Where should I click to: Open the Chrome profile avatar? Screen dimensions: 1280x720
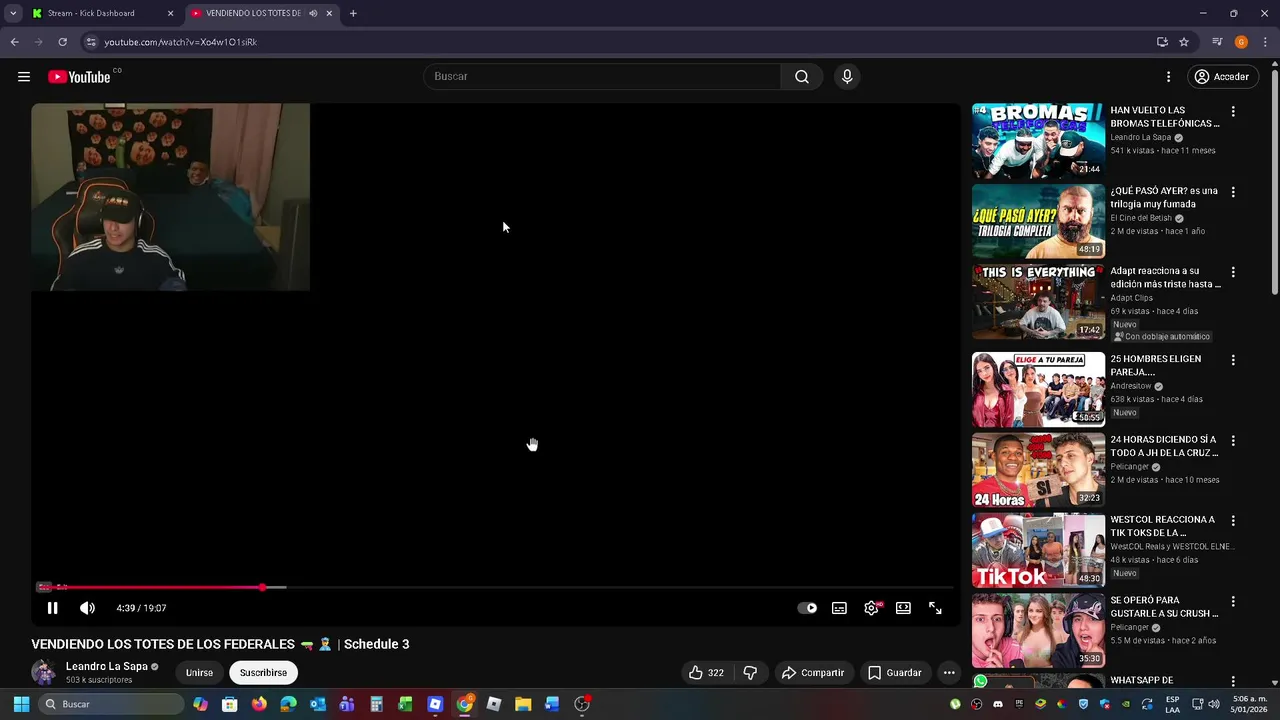tap(1241, 42)
